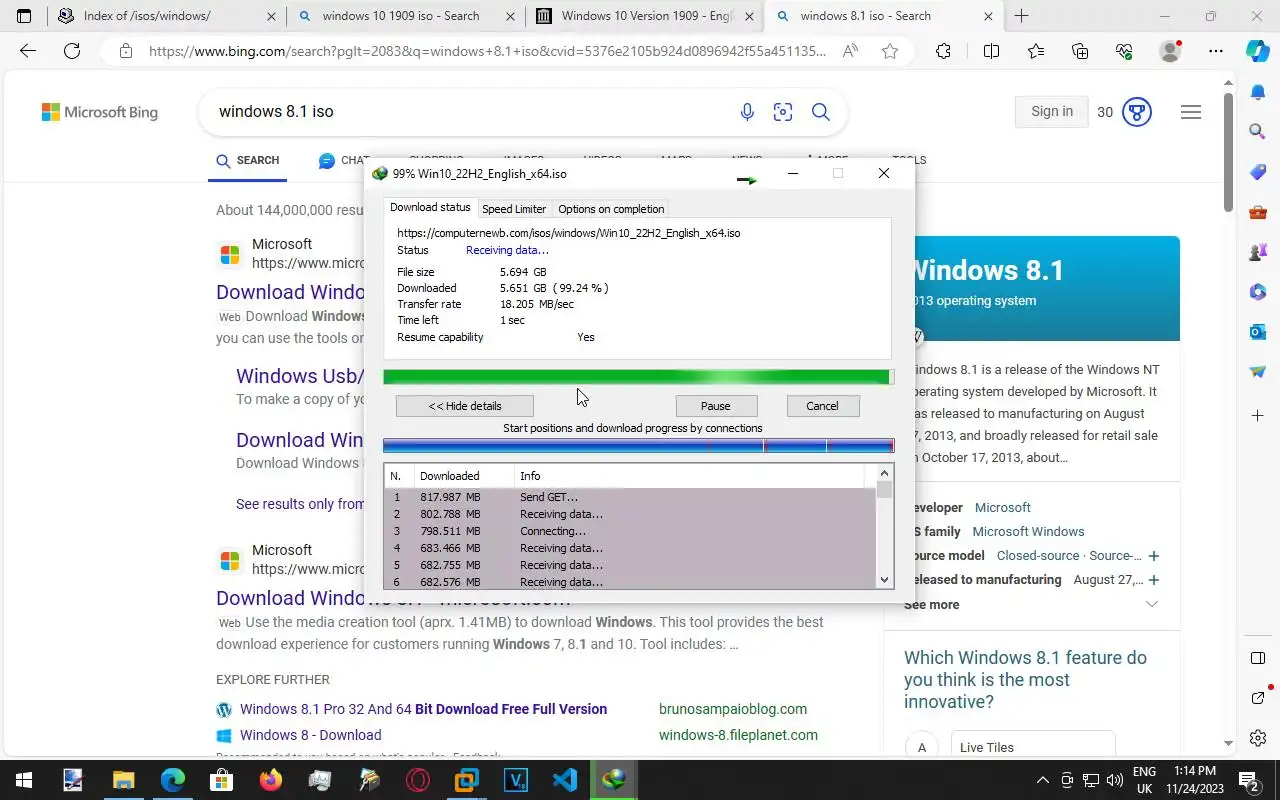Open sidebar notifications bell
The width and height of the screenshot is (1280, 800).
[1258, 92]
